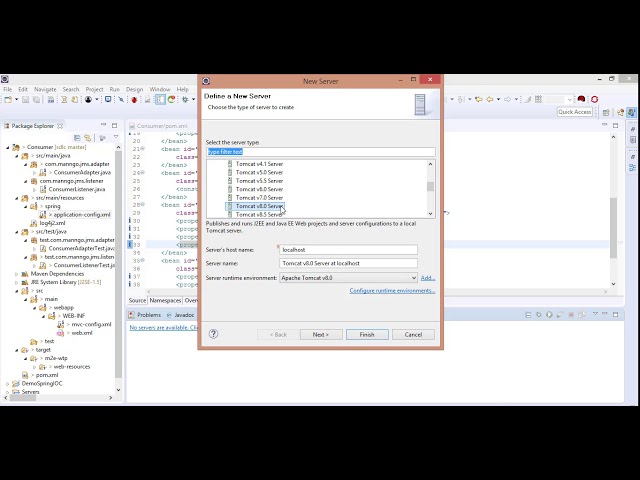The height and width of the screenshot is (480, 640).
Task: Select pom.xml in Package Explorer
Action: point(47,375)
